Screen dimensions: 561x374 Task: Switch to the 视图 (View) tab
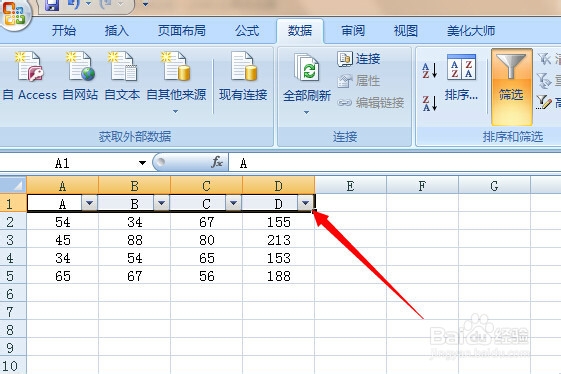(406, 31)
